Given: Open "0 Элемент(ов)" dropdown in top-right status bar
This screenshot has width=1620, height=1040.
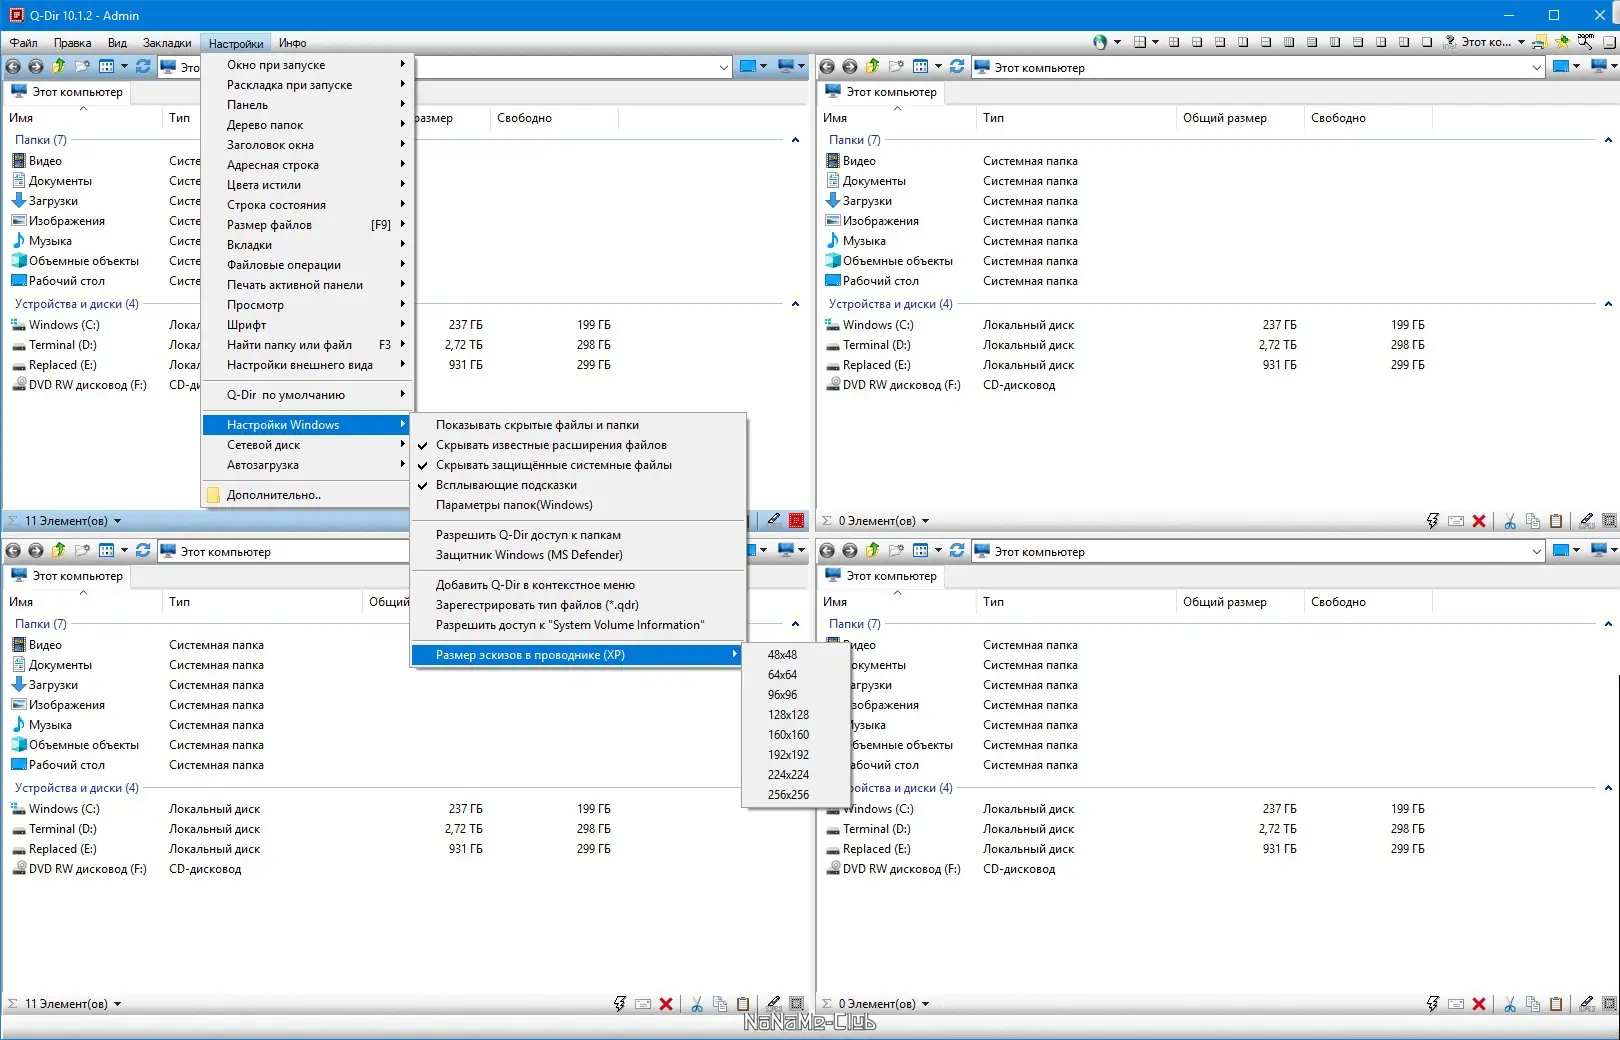Looking at the screenshot, I should (925, 521).
